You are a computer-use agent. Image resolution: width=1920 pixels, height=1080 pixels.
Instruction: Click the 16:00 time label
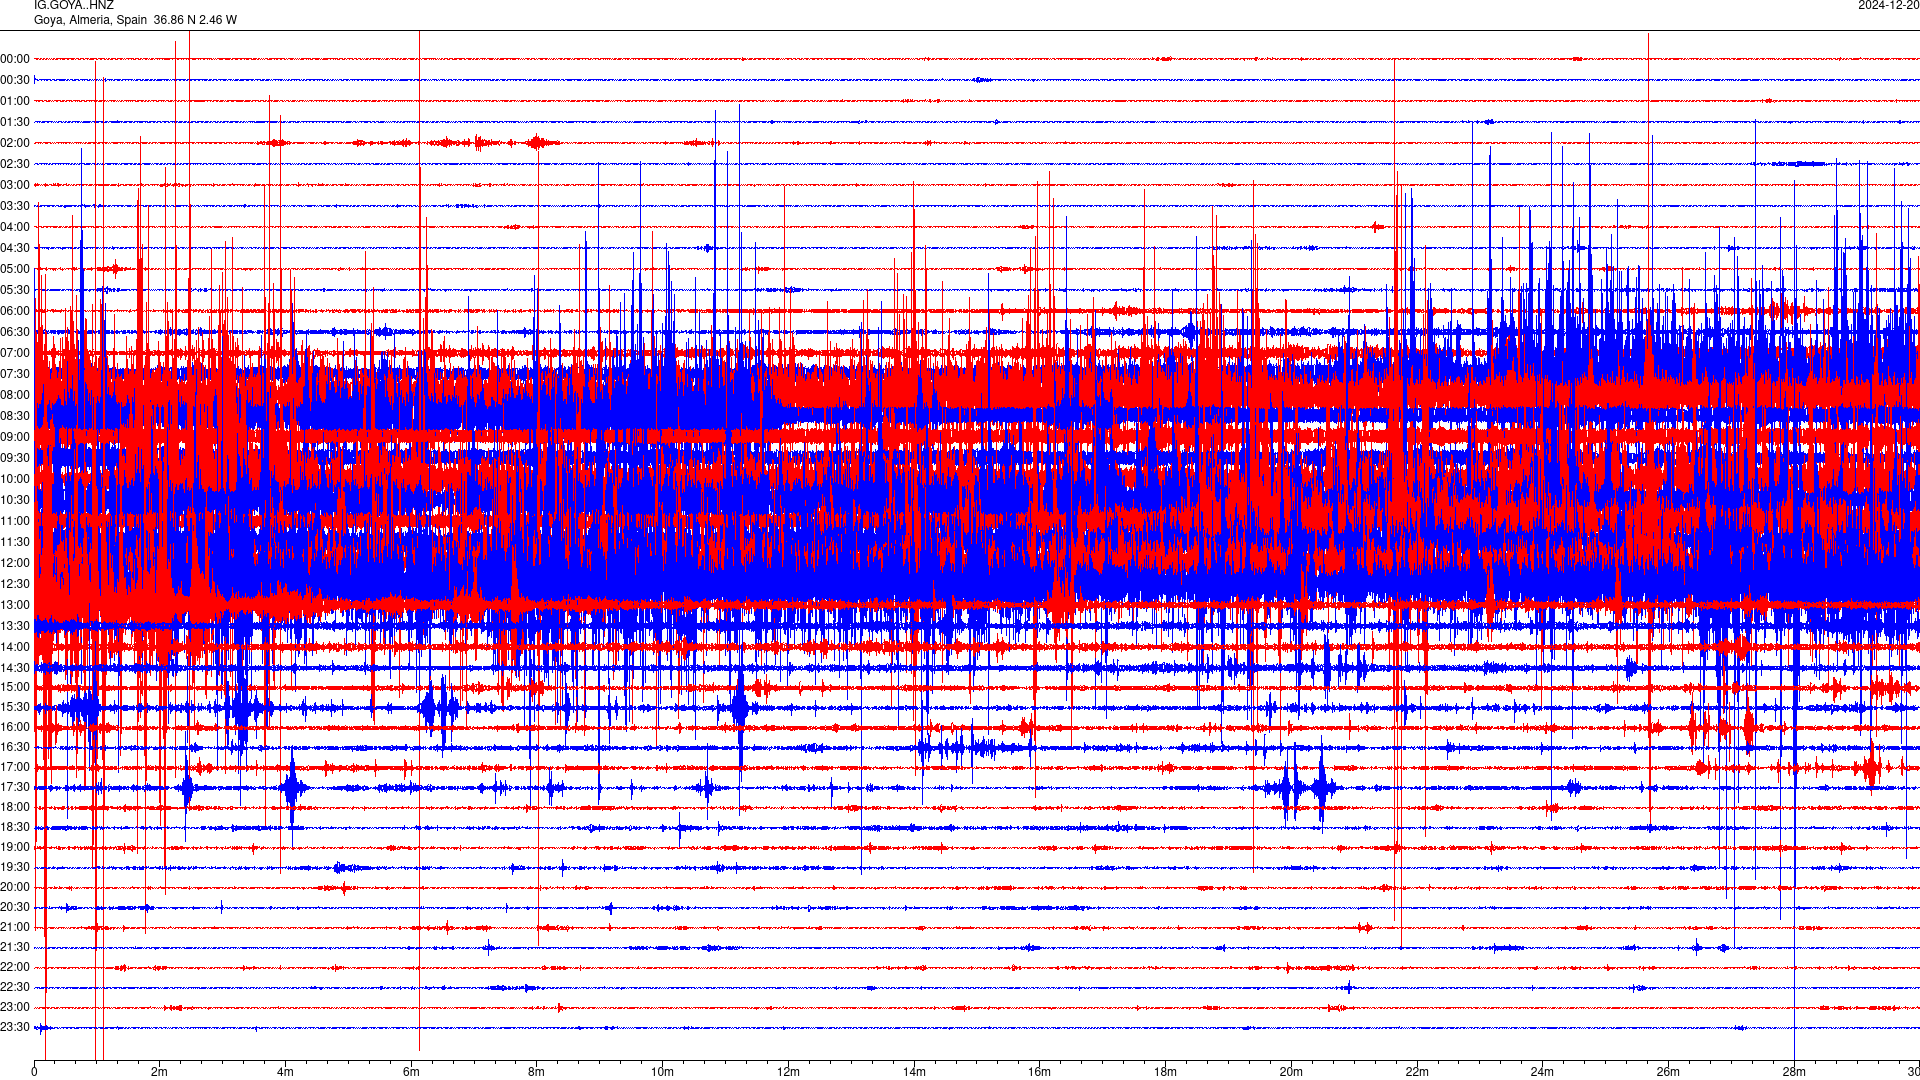tap(15, 727)
